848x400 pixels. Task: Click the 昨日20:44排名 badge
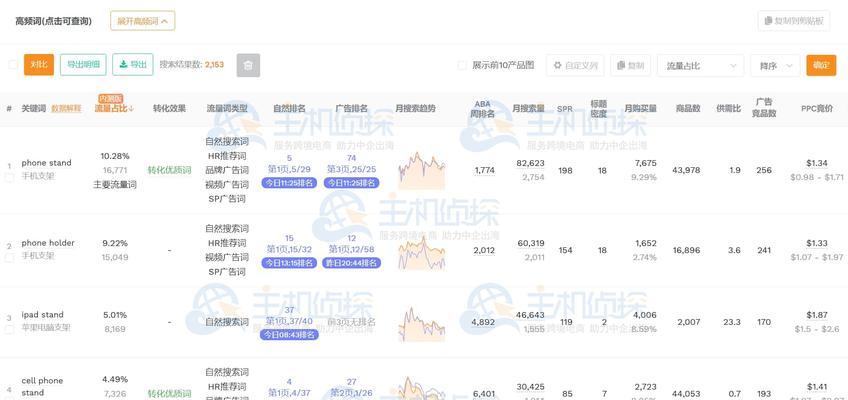click(352, 263)
